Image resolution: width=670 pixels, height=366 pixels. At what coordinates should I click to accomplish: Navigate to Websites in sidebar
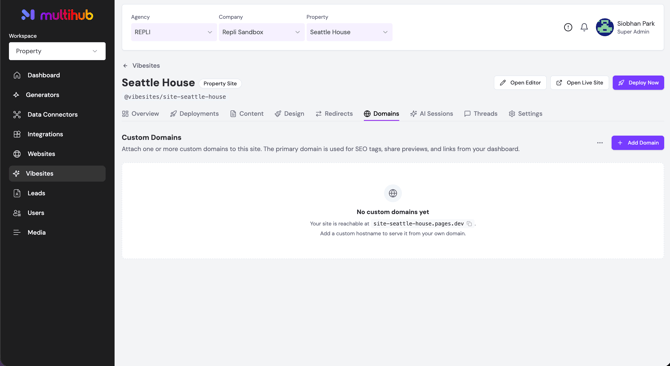57,154
